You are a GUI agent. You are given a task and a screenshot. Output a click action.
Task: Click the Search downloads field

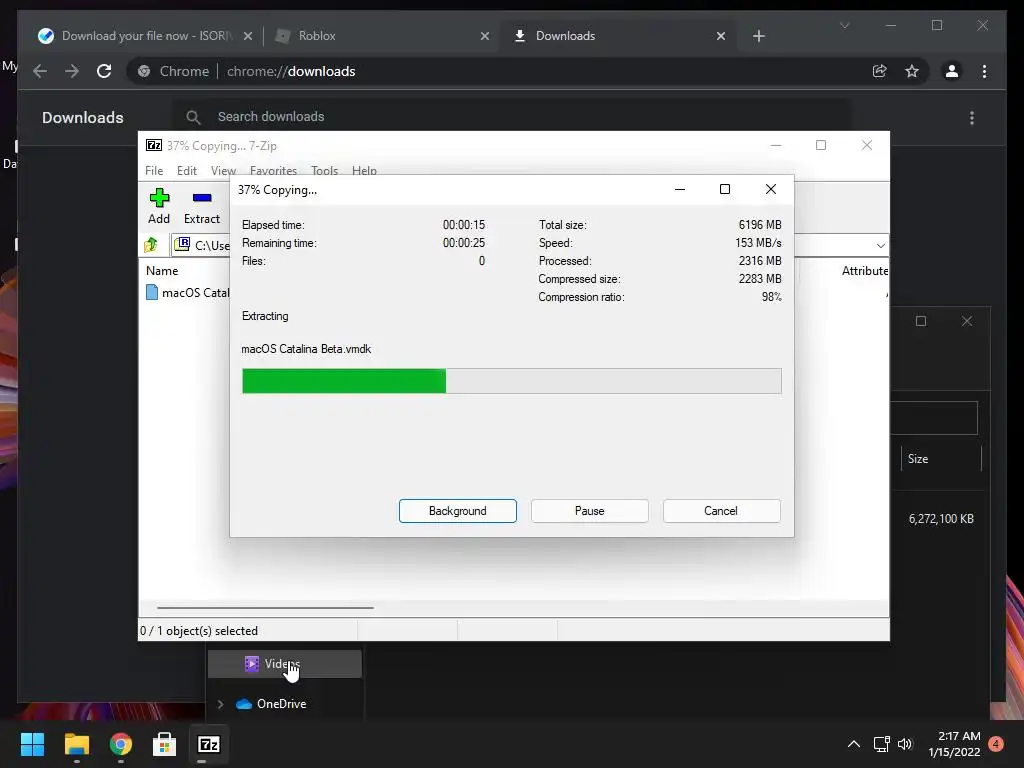[x=513, y=117]
